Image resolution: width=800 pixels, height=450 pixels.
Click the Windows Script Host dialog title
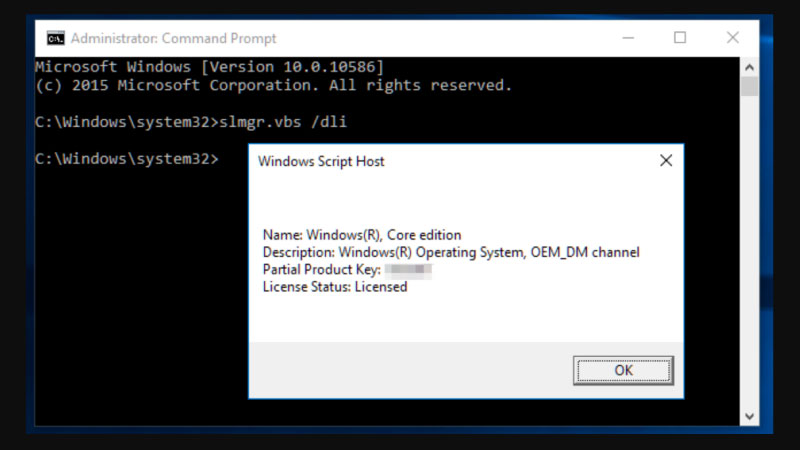321,161
